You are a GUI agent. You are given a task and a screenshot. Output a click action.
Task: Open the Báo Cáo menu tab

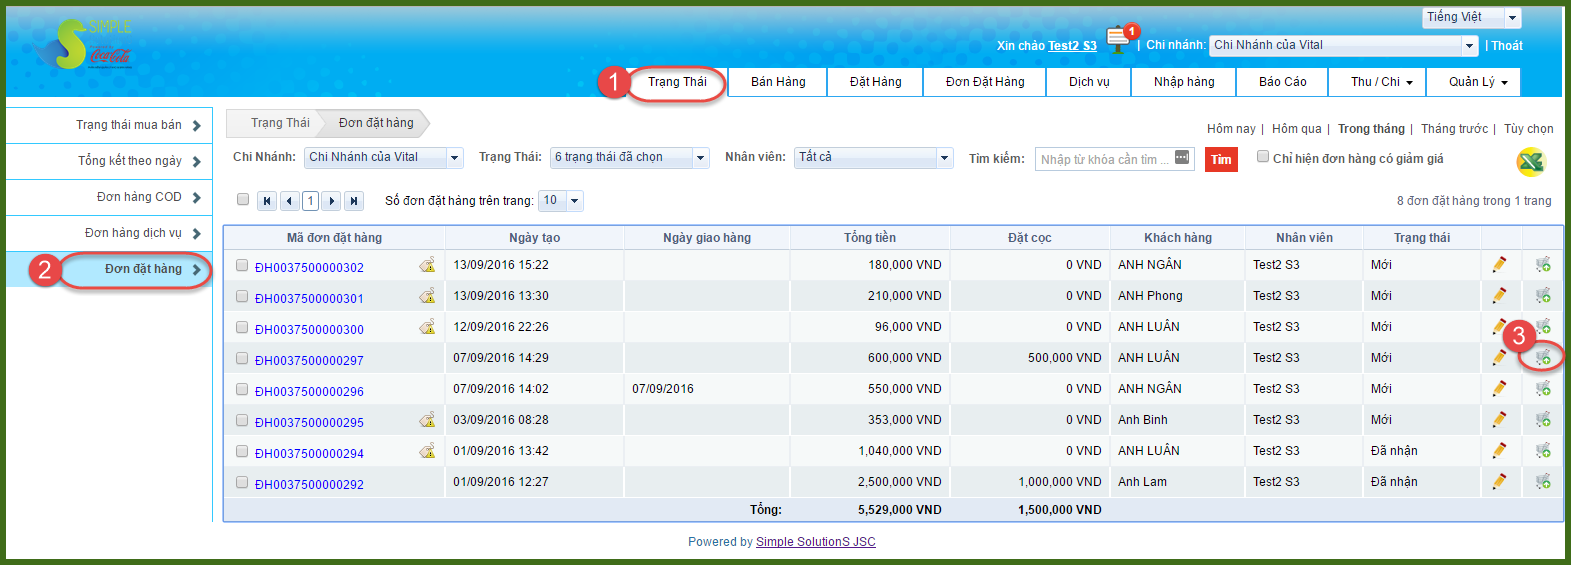pyautogui.click(x=1282, y=82)
